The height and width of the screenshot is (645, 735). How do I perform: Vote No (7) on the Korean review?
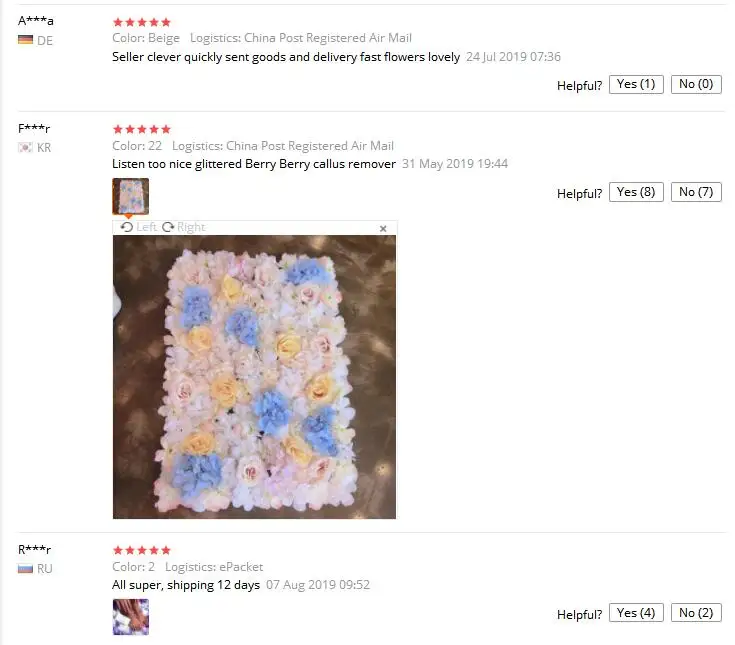[696, 192]
